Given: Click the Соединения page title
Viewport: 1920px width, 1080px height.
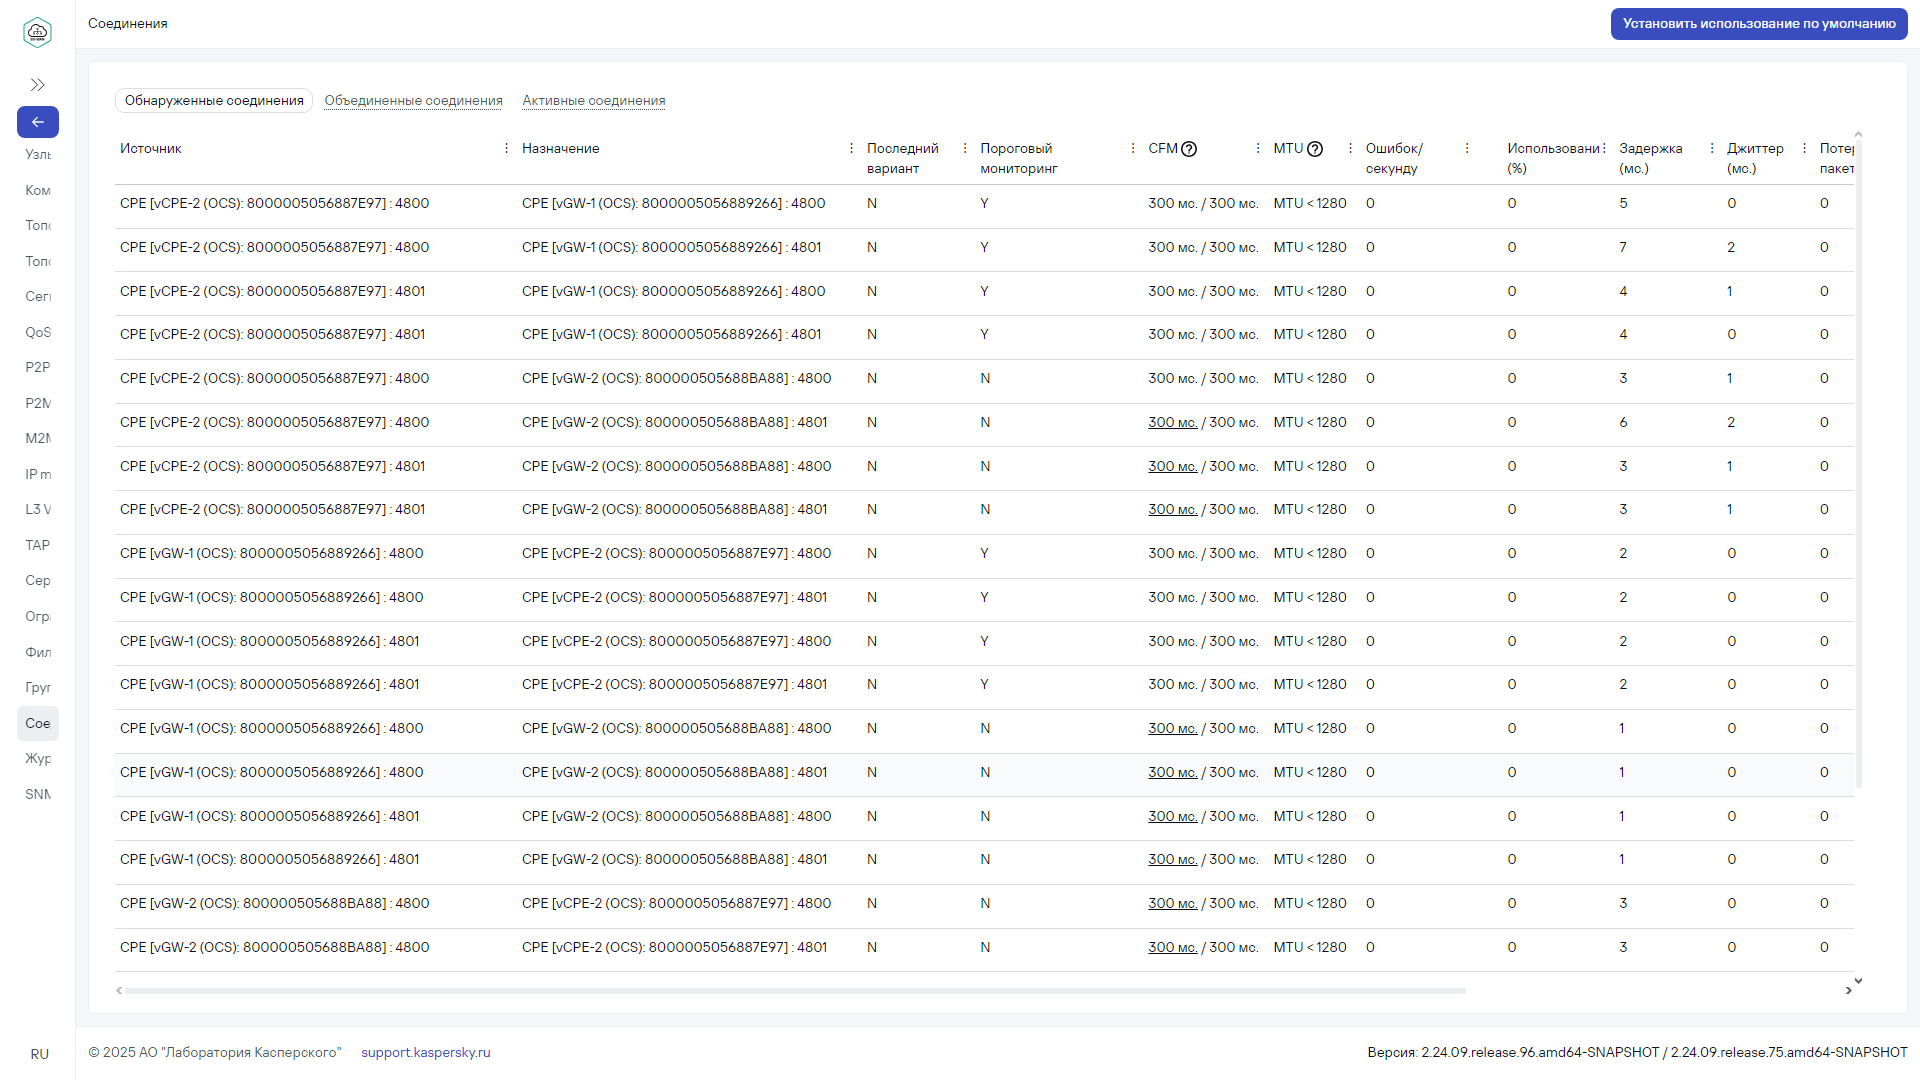Looking at the screenshot, I should pyautogui.click(x=128, y=23).
